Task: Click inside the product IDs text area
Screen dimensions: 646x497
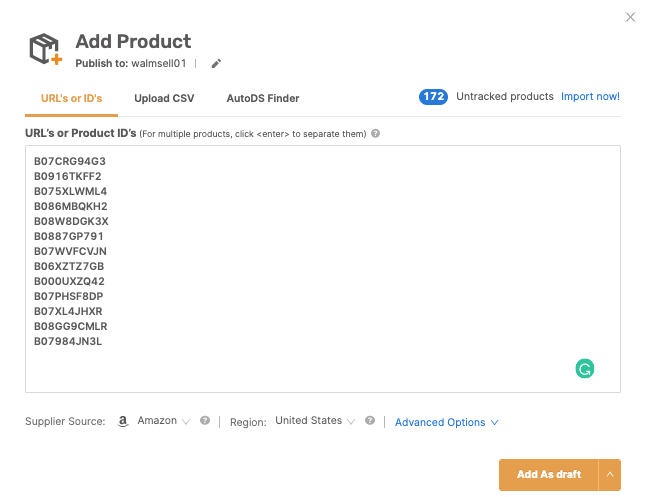Action: [x=323, y=269]
